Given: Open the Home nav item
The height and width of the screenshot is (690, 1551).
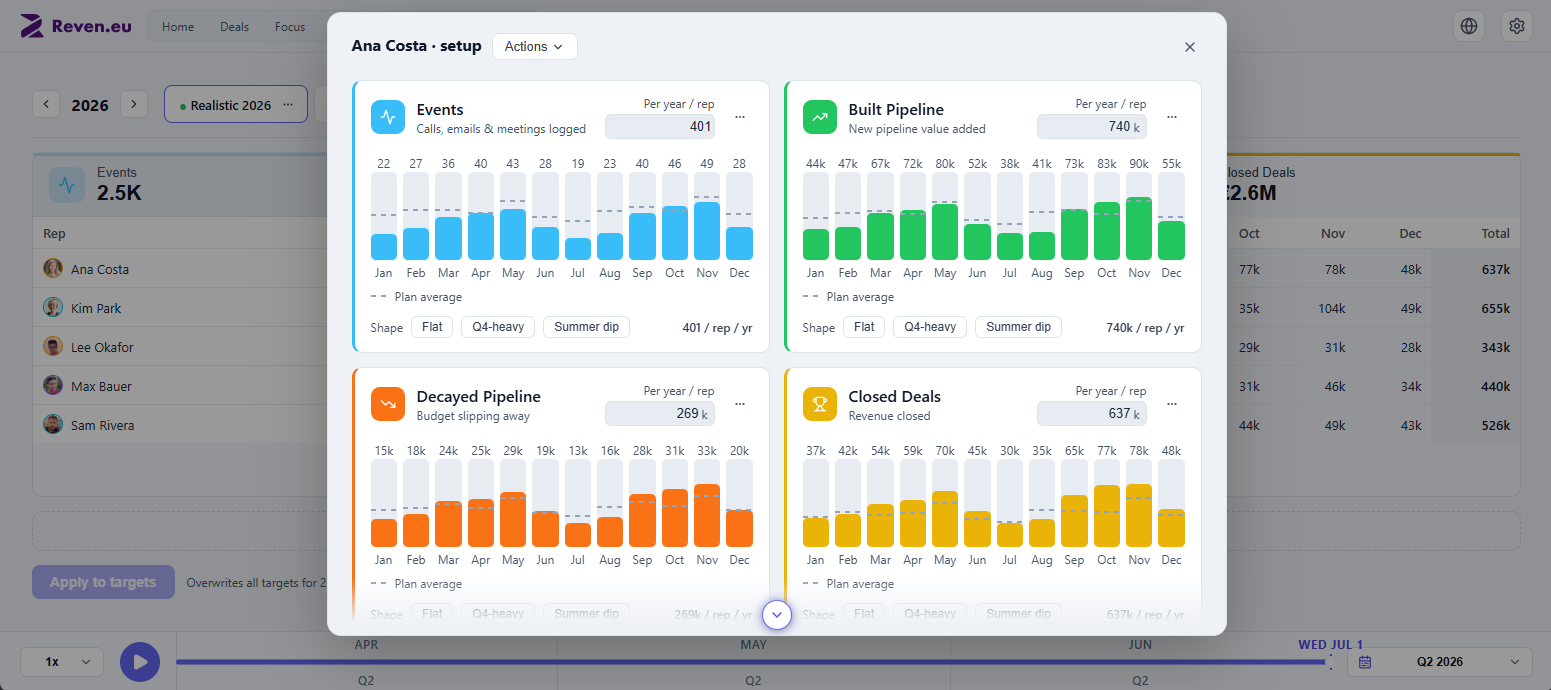Looking at the screenshot, I should coord(178,27).
